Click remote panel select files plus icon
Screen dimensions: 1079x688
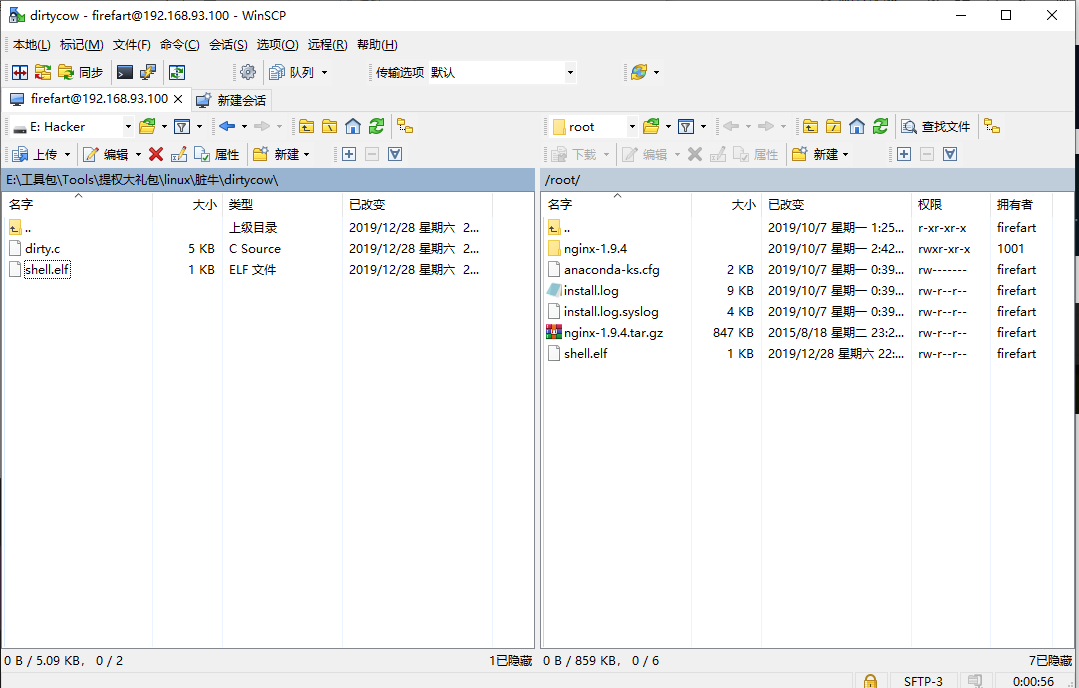(904, 155)
